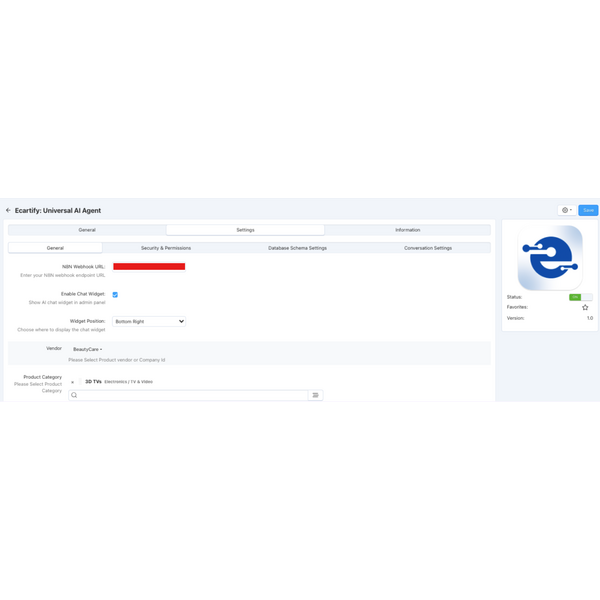Remove the 3D TVs category with x icon
The image size is (600, 600).
[73, 382]
